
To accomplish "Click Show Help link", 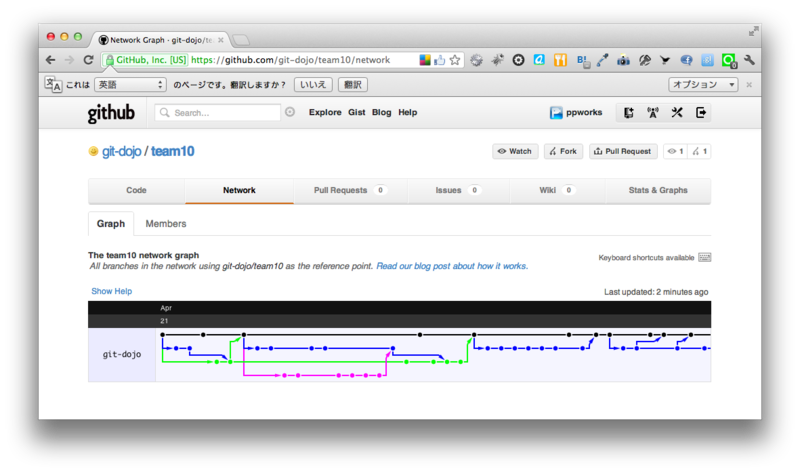I will (x=112, y=291).
